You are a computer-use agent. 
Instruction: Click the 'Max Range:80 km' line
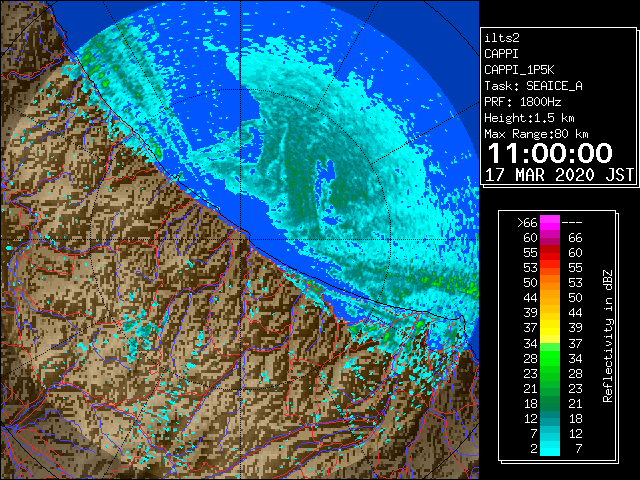point(536,134)
